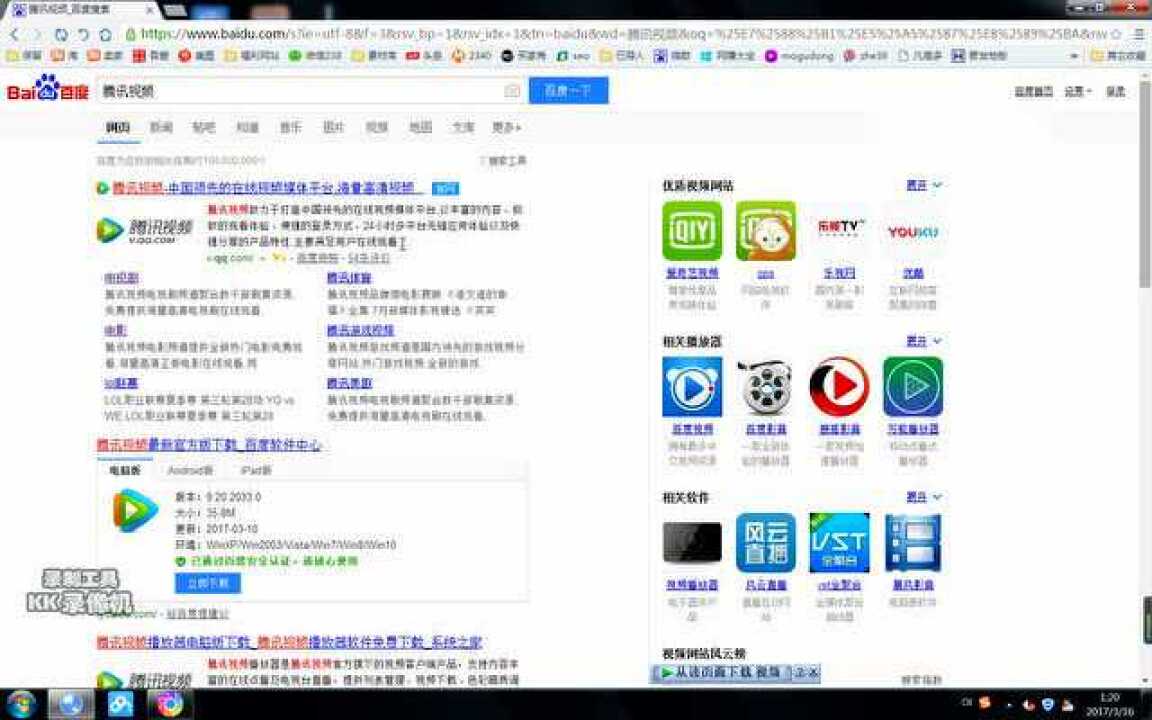
Task: Click blue download button in software card
Action: coord(208,583)
